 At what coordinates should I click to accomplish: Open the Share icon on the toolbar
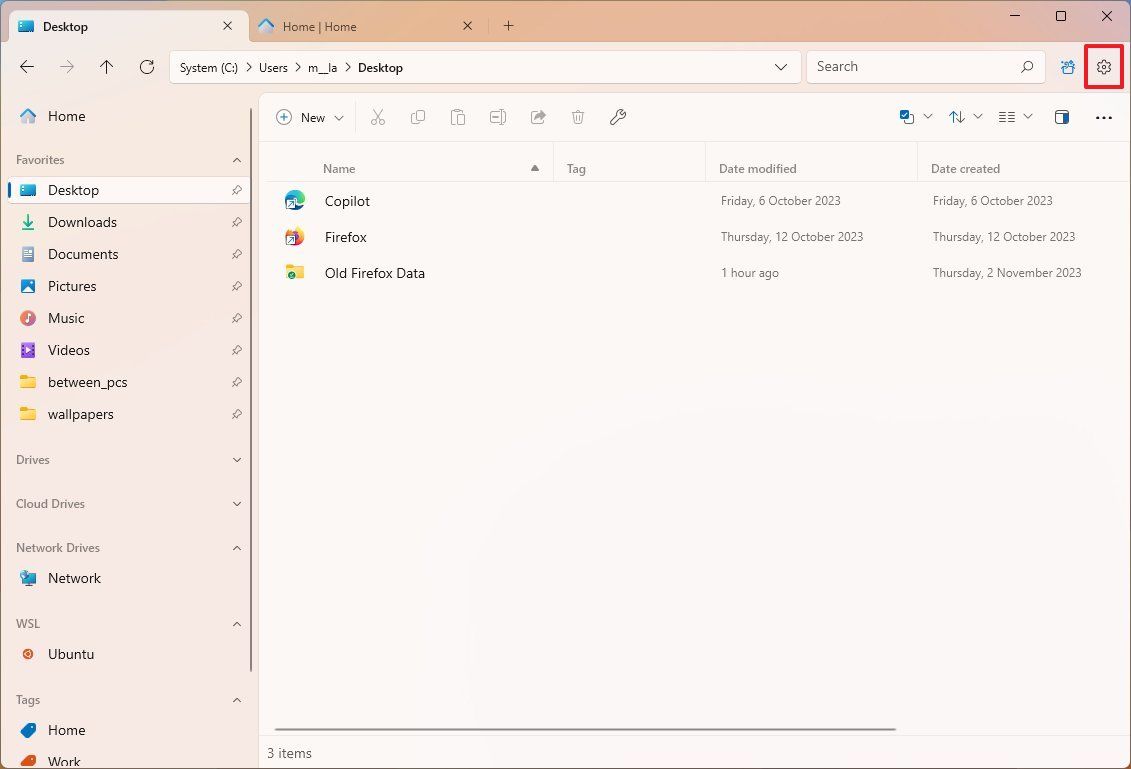[x=537, y=117]
